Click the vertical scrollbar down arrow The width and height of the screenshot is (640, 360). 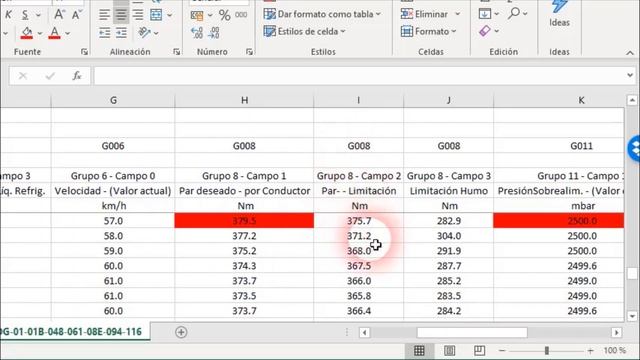(x=632, y=316)
